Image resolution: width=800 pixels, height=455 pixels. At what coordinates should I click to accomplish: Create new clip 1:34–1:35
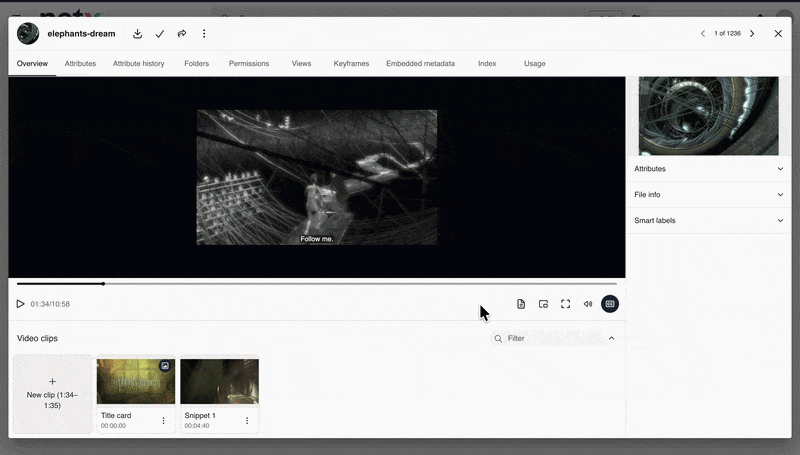click(x=53, y=394)
